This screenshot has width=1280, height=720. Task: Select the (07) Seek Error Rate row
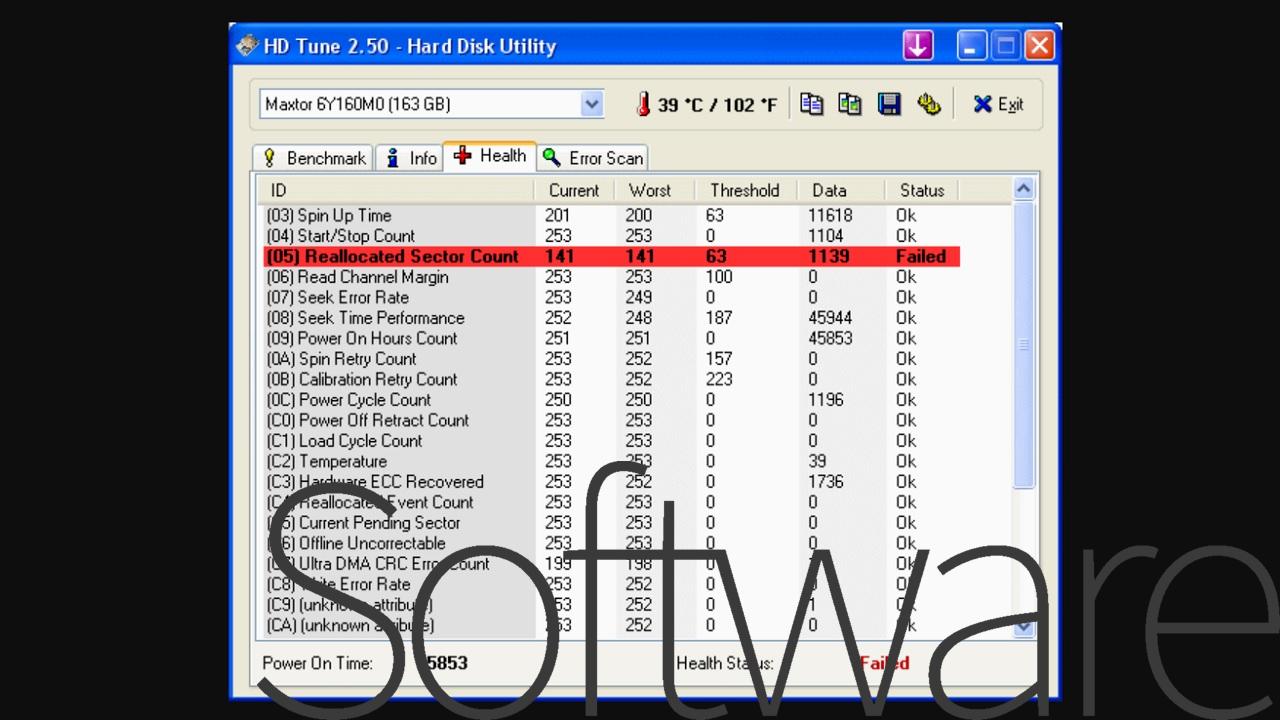[611, 297]
